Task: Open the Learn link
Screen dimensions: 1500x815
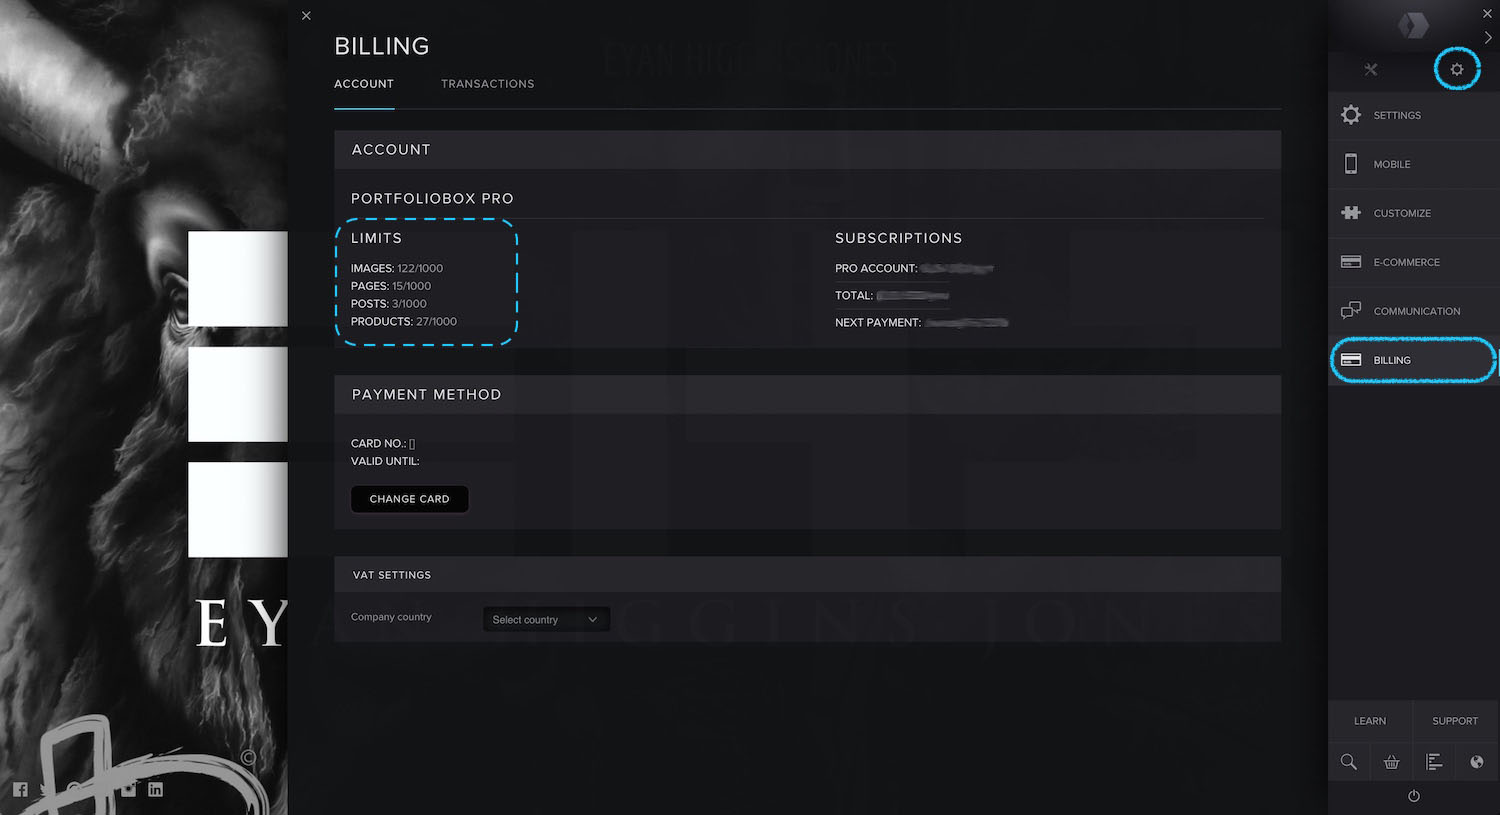Action: [1370, 721]
